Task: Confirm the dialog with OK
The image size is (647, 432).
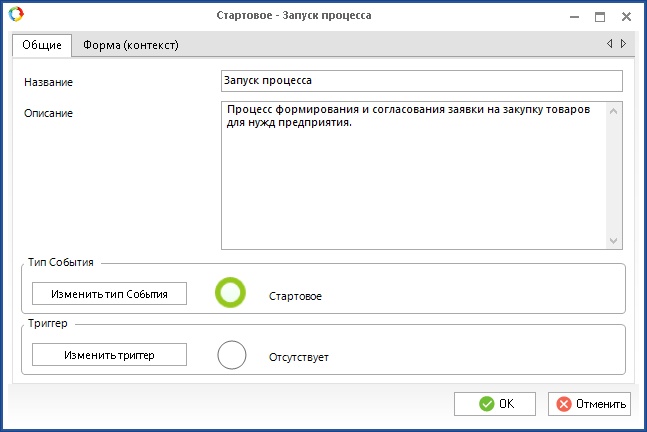Action: coord(495,404)
